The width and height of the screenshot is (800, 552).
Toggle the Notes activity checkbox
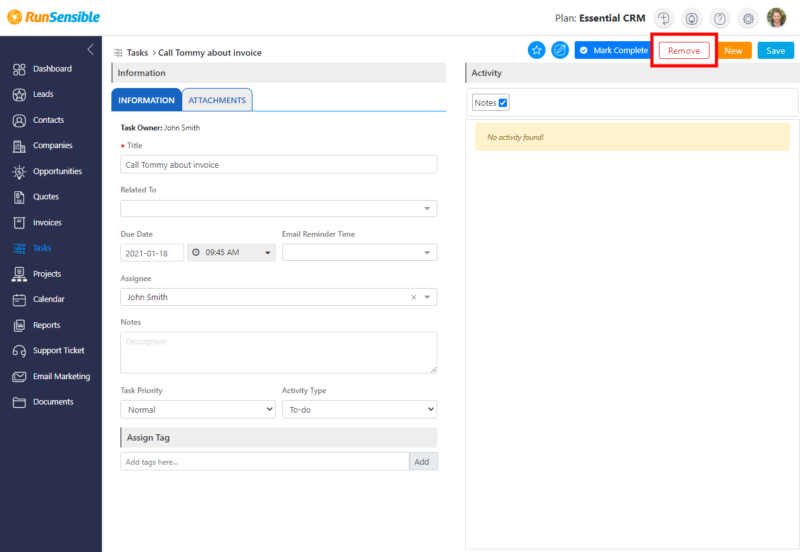pyautogui.click(x=503, y=103)
